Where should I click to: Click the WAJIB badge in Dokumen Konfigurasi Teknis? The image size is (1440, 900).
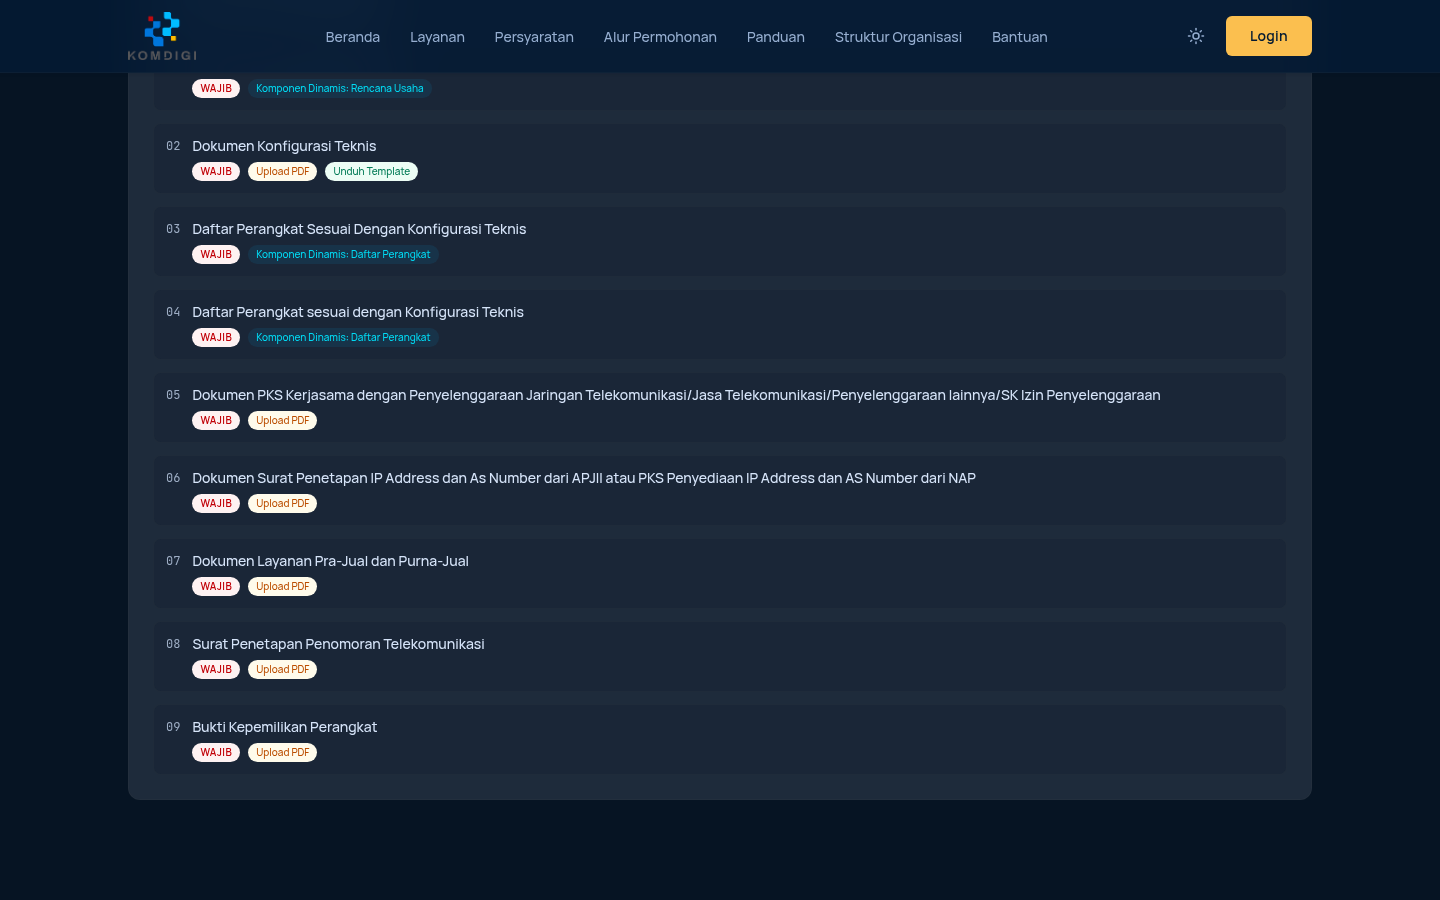216,172
